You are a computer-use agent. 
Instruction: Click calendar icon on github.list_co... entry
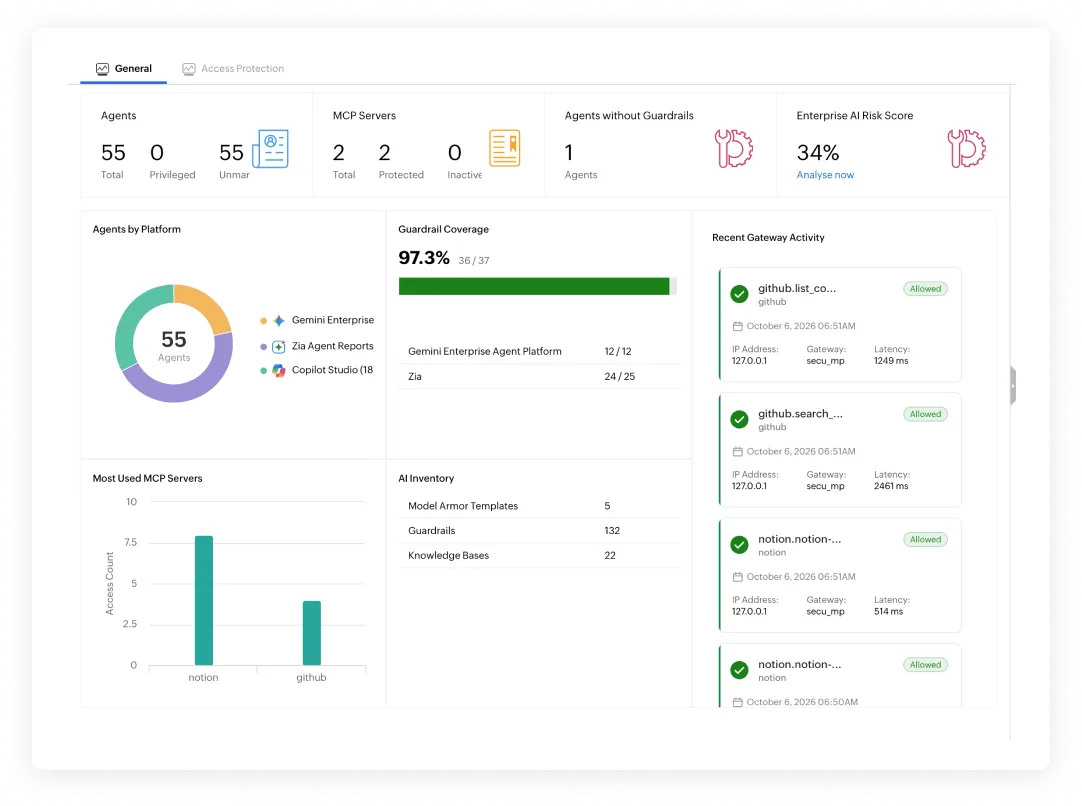click(x=738, y=326)
